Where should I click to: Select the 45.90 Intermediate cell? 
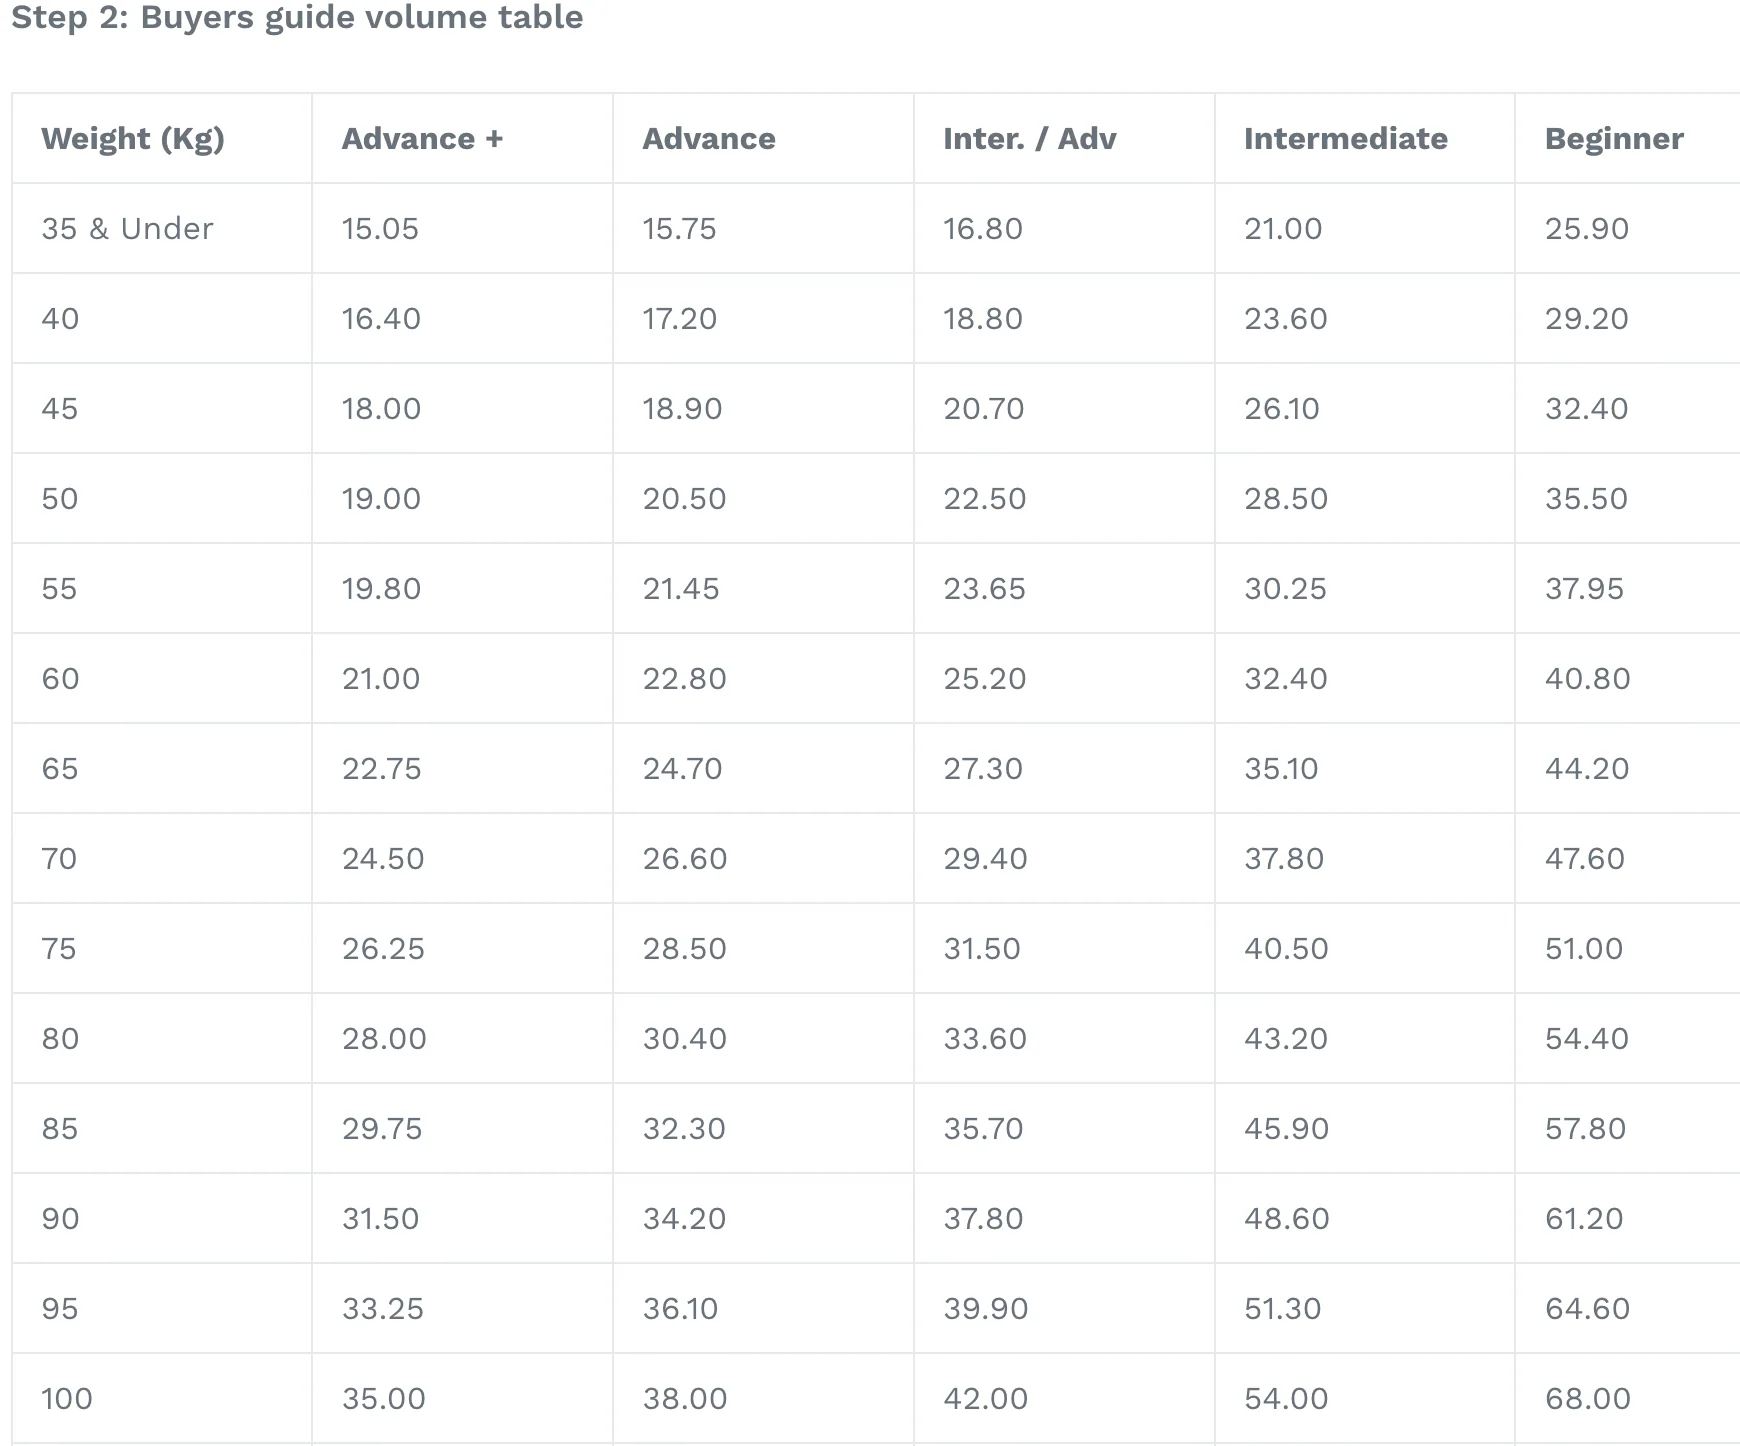pos(1286,1129)
